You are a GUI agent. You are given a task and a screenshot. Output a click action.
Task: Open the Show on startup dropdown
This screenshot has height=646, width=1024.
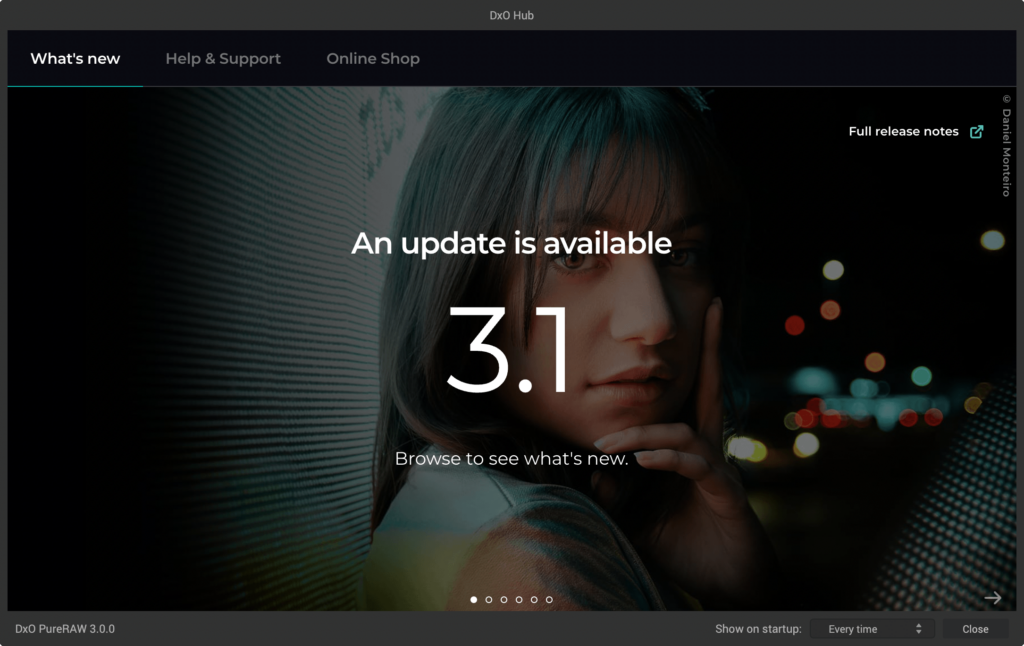[x=872, y=629]
